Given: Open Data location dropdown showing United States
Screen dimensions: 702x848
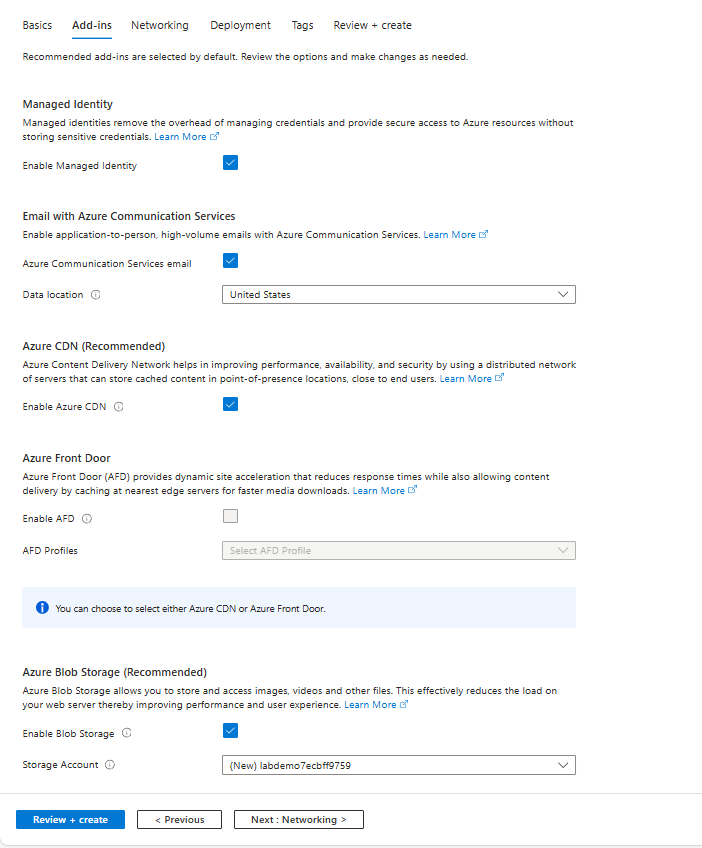Looking at the screenshot, I should click(399, 295).
